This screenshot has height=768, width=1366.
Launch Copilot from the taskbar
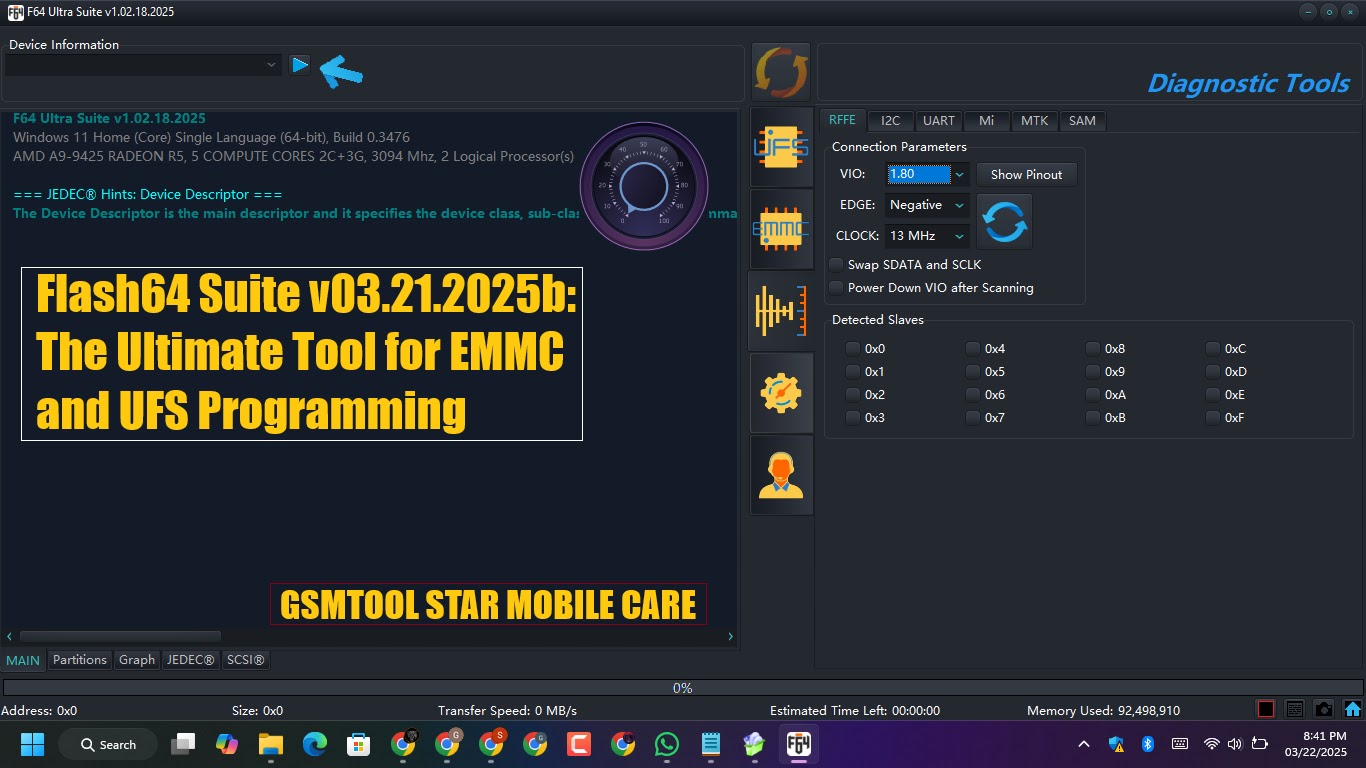tap(227, 744)
